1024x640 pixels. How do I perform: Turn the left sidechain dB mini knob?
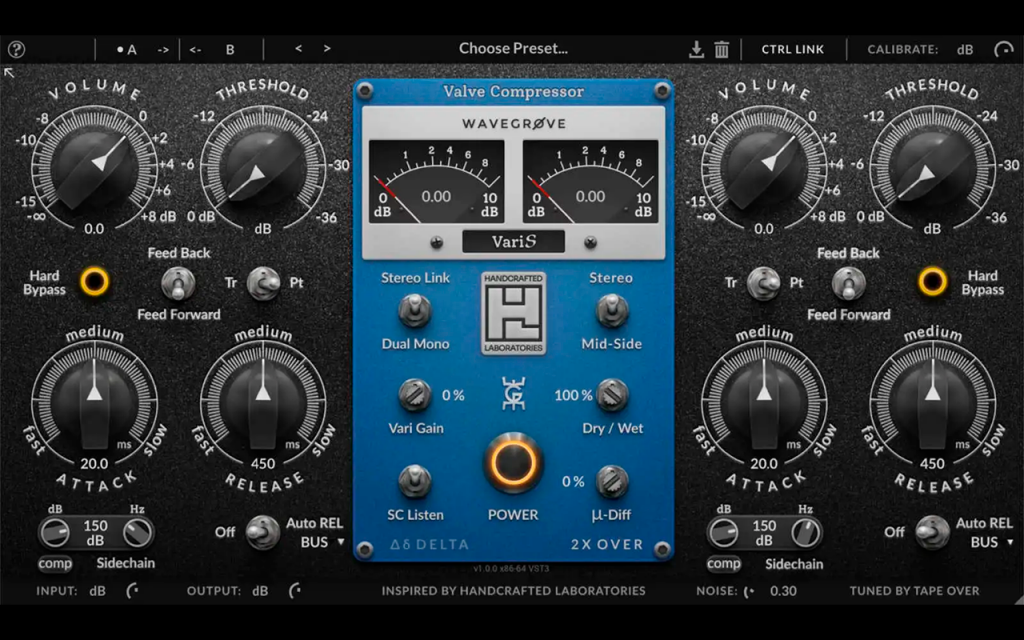(54, 533)
